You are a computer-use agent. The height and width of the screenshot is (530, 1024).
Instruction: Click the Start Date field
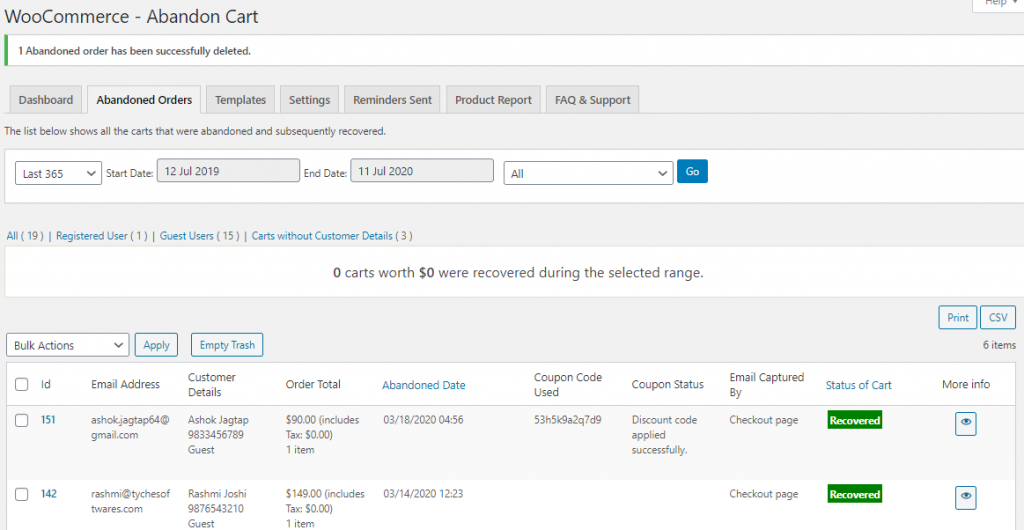(x=229, y=172)
